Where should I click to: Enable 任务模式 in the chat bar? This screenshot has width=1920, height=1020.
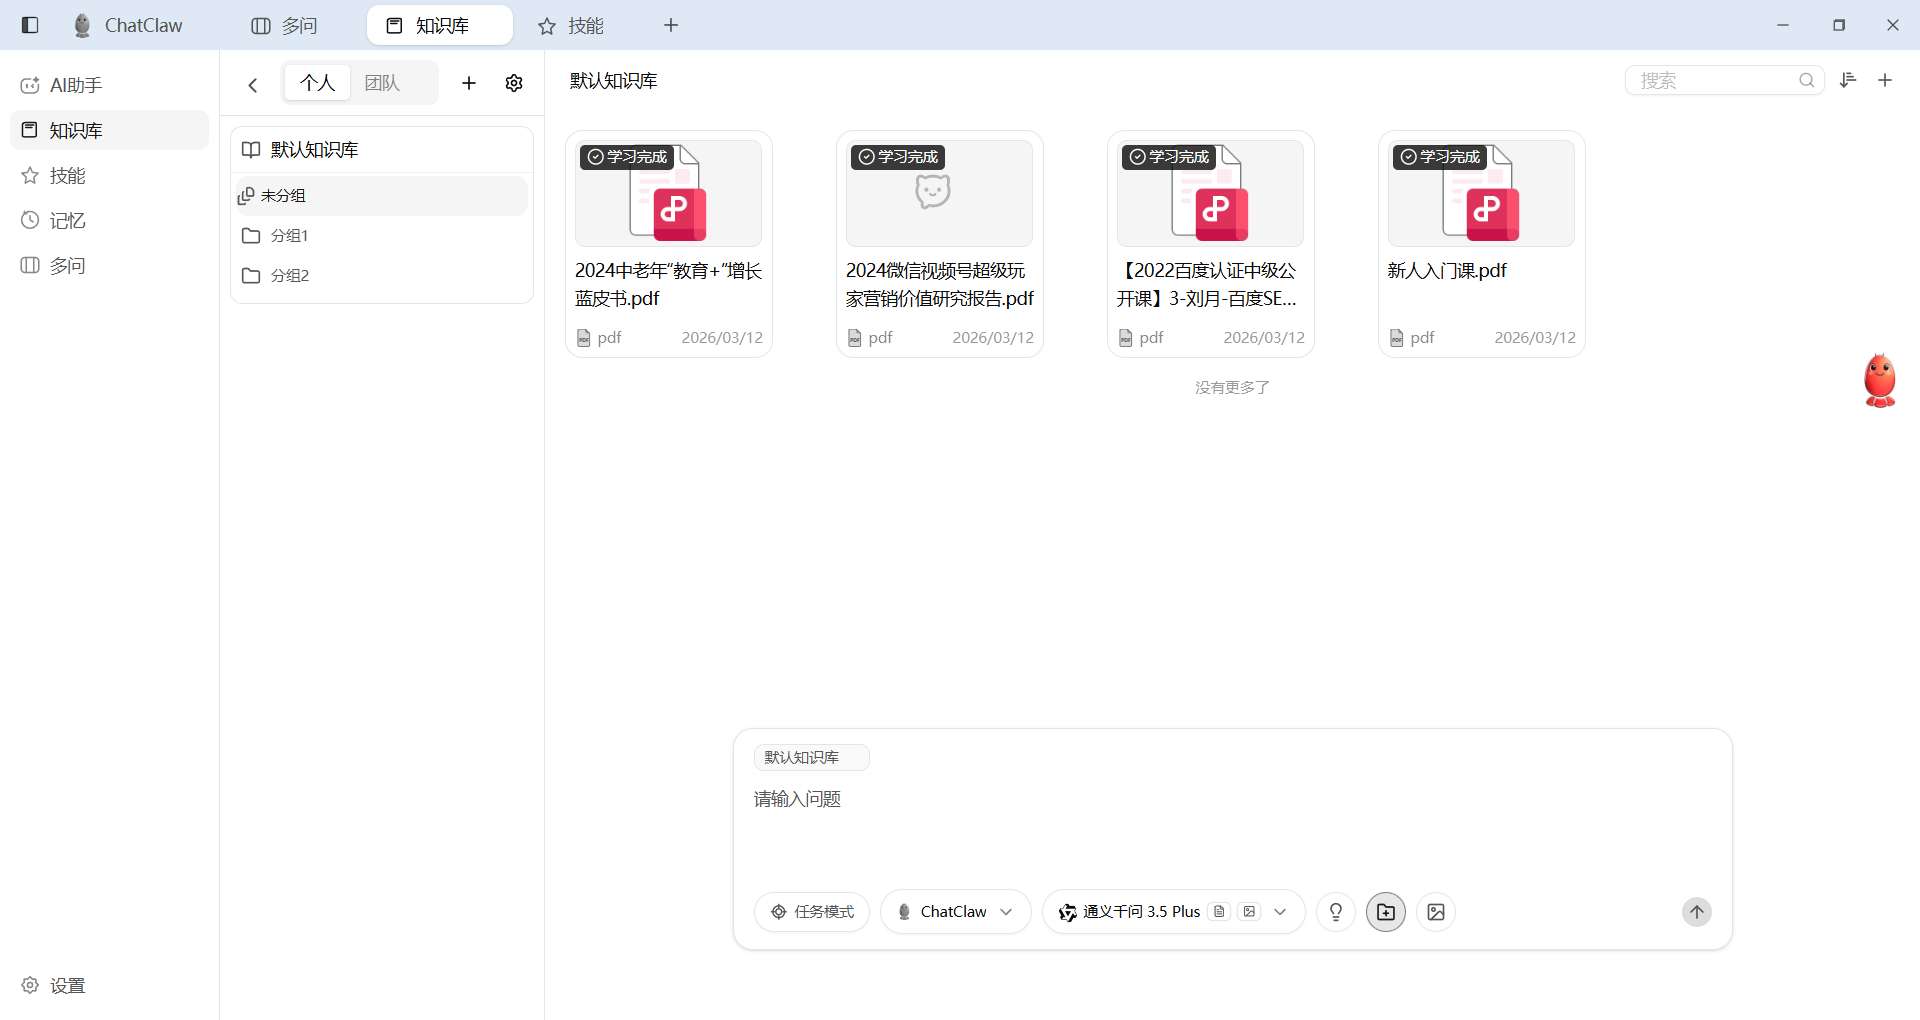click(x=812, y=911)
